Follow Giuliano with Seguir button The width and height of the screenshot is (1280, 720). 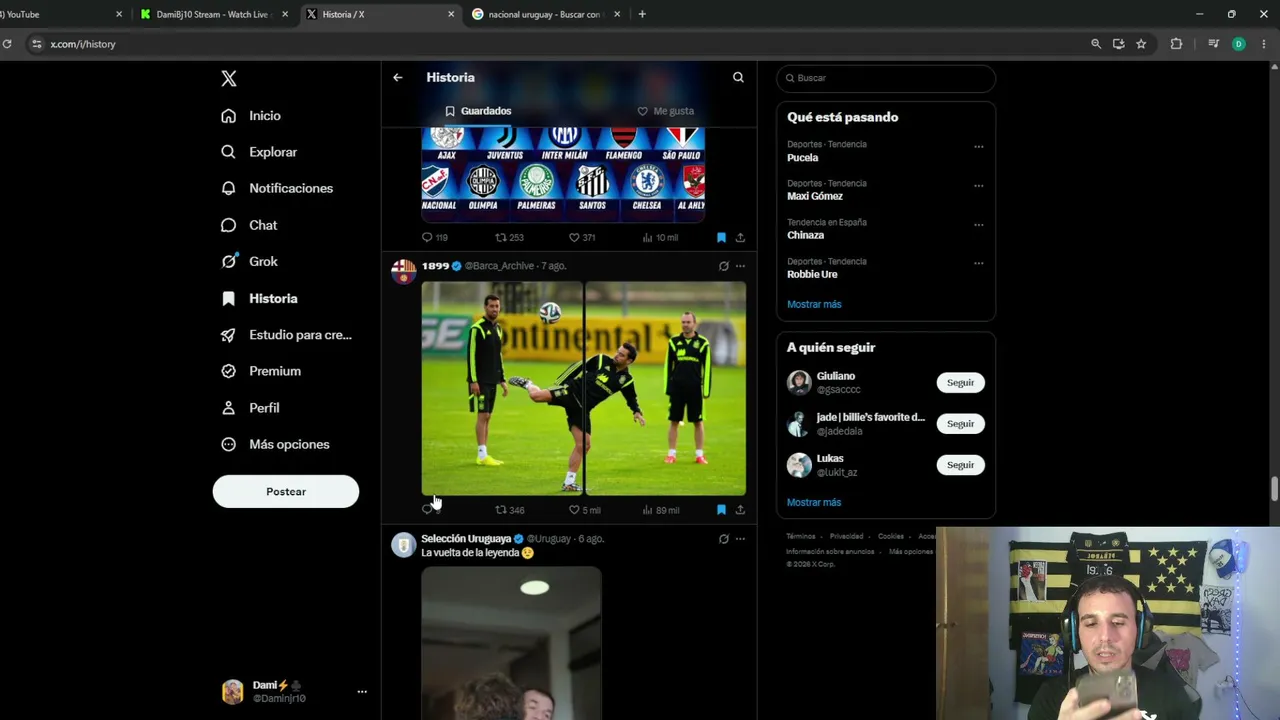[x=960, y=383]
